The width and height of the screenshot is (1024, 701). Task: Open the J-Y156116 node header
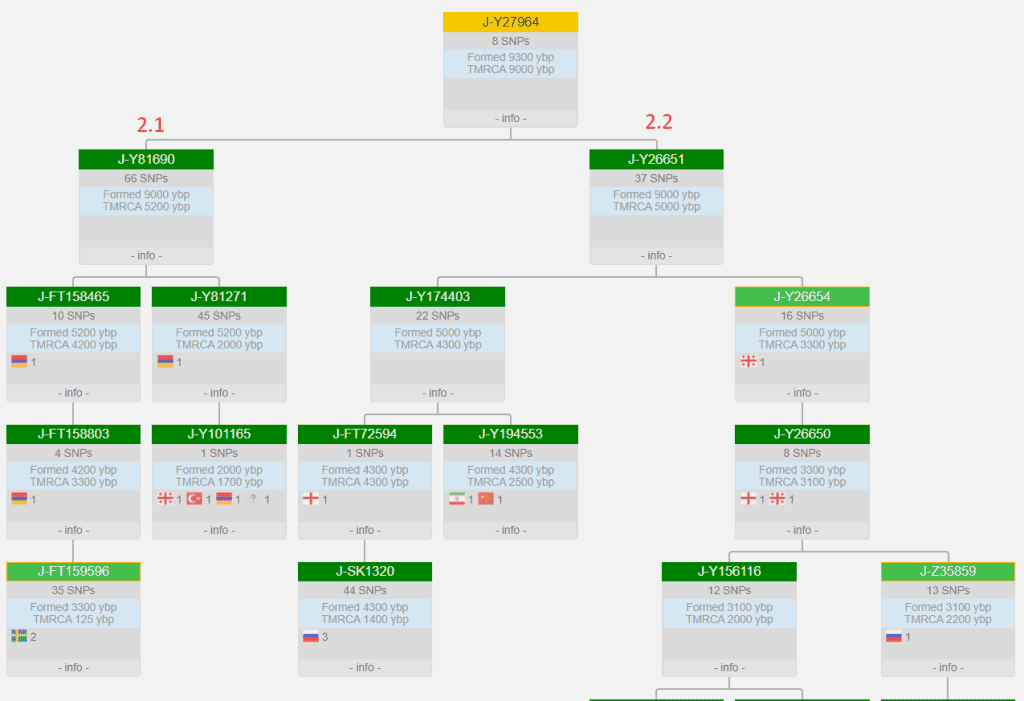click(x=729, y=571)
